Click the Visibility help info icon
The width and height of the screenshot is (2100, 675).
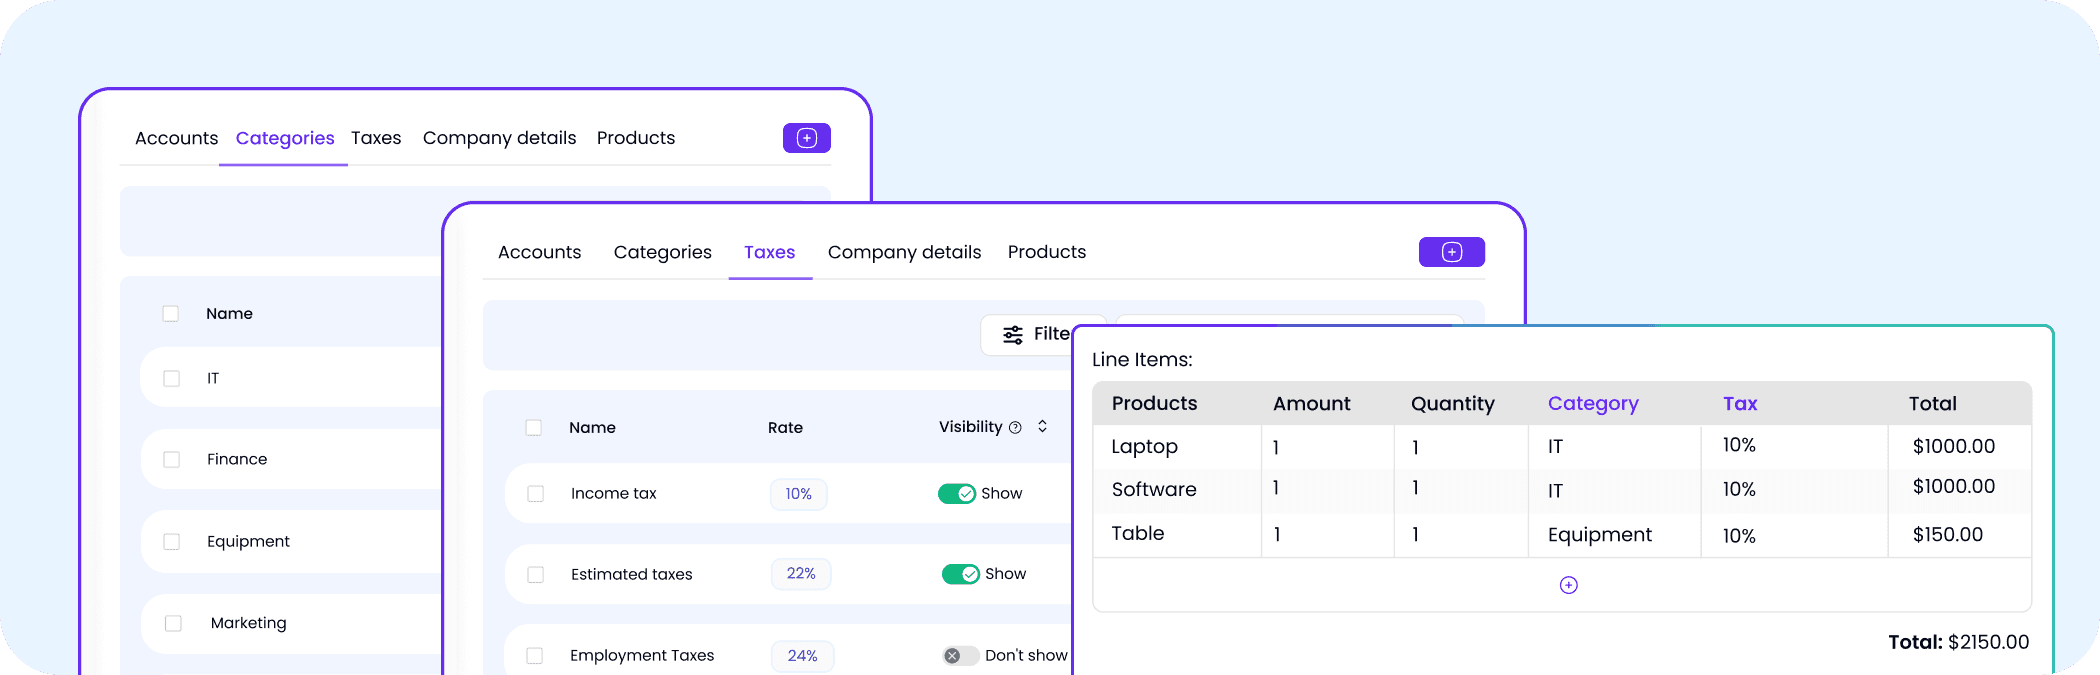[x=1015, y=428]
